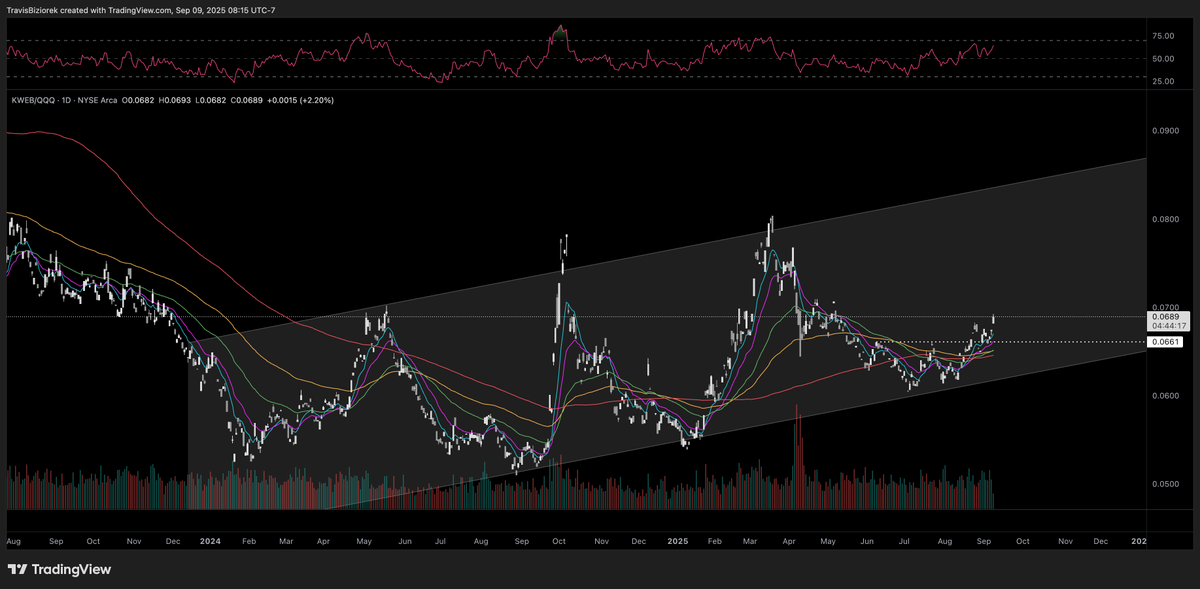The image size is (1200, 589).
Task: Click the 2025 year label on time axis
Action: pyautogui.click(x=677, y=540)
